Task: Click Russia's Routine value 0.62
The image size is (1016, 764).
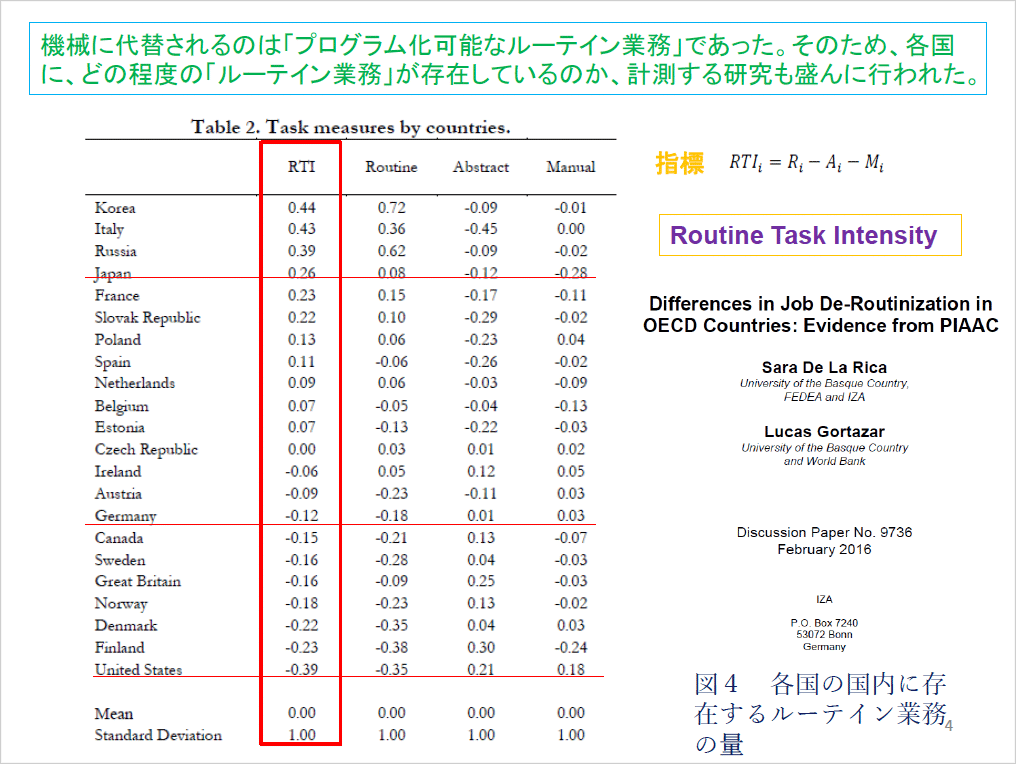Action: (x=391, y=251)
